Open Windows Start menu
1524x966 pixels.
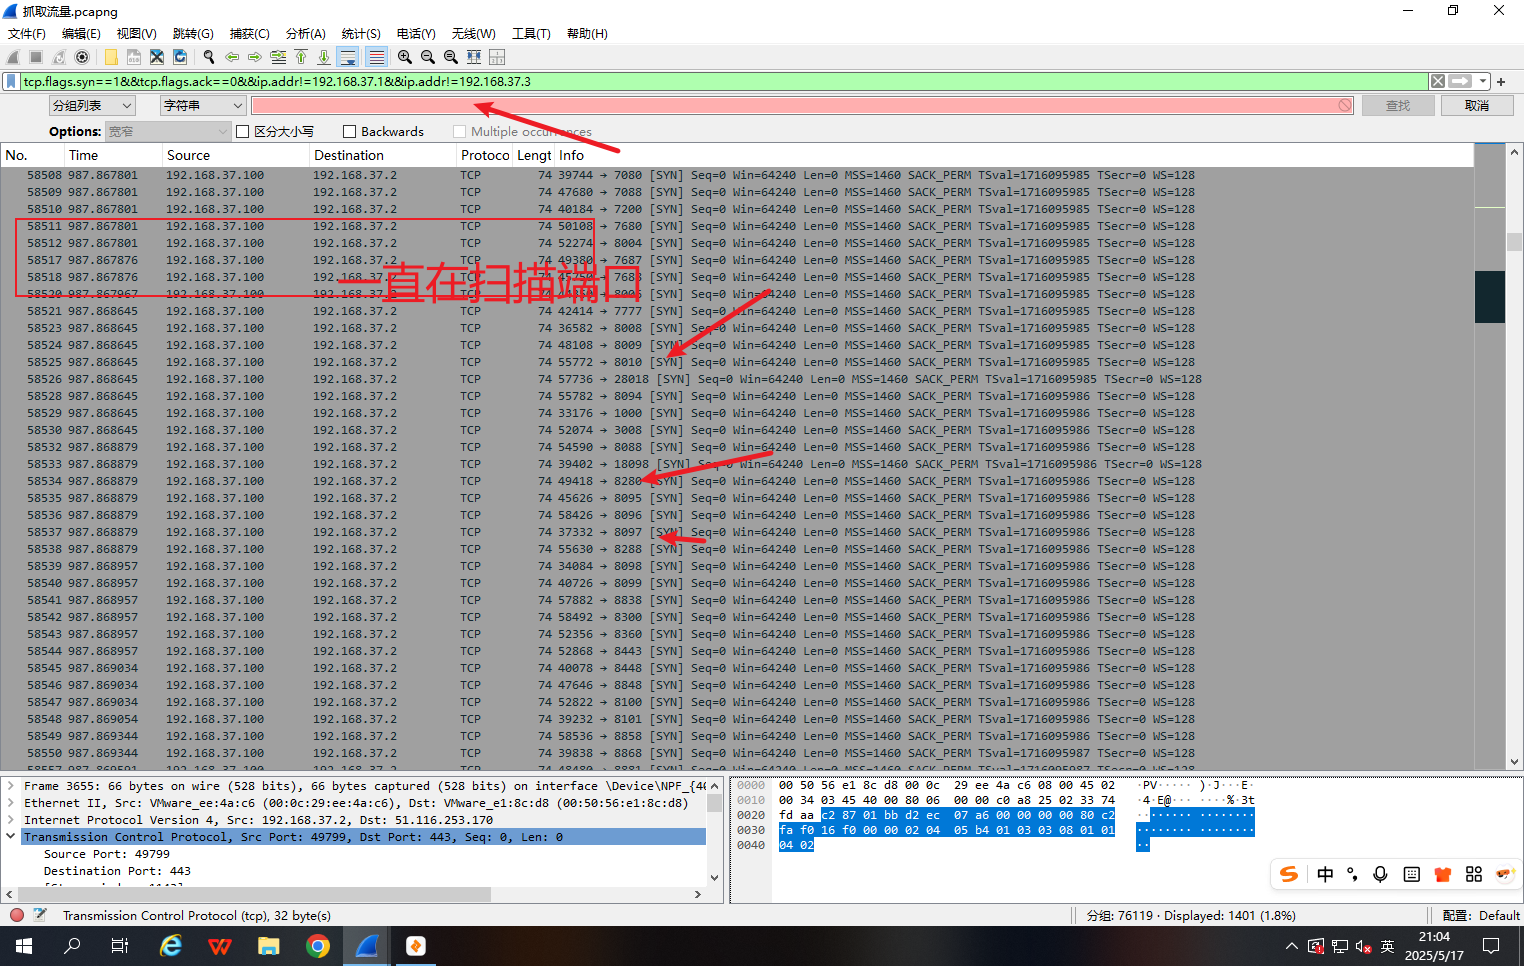[24, 946]
